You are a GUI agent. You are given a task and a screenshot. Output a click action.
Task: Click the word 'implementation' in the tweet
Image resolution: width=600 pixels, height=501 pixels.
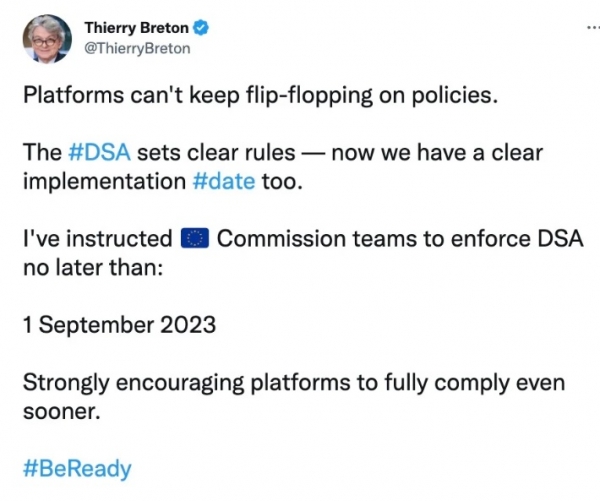tap(104, 181)
